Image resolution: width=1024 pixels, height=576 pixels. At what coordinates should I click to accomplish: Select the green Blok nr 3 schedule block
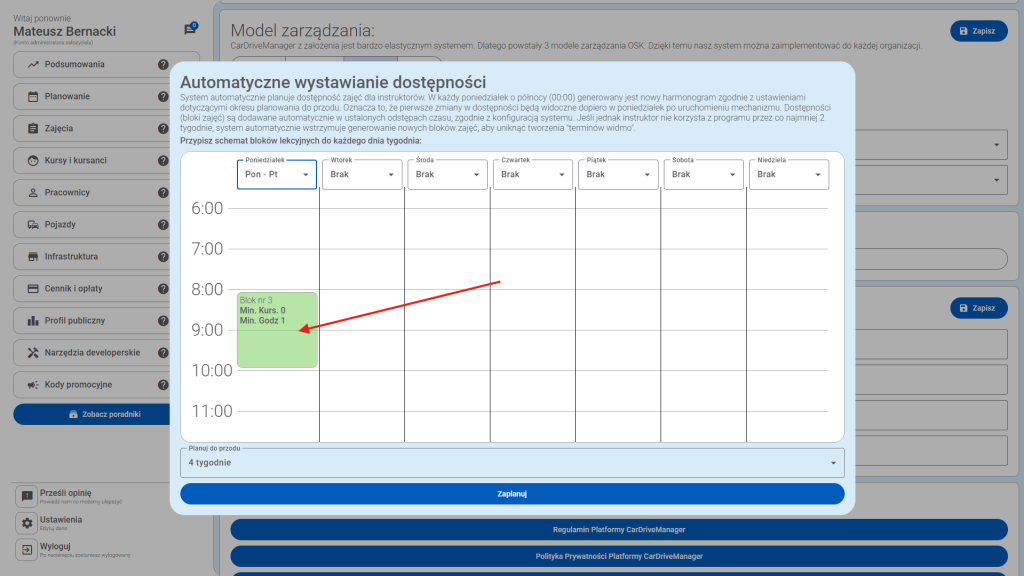tap(277, 330)
